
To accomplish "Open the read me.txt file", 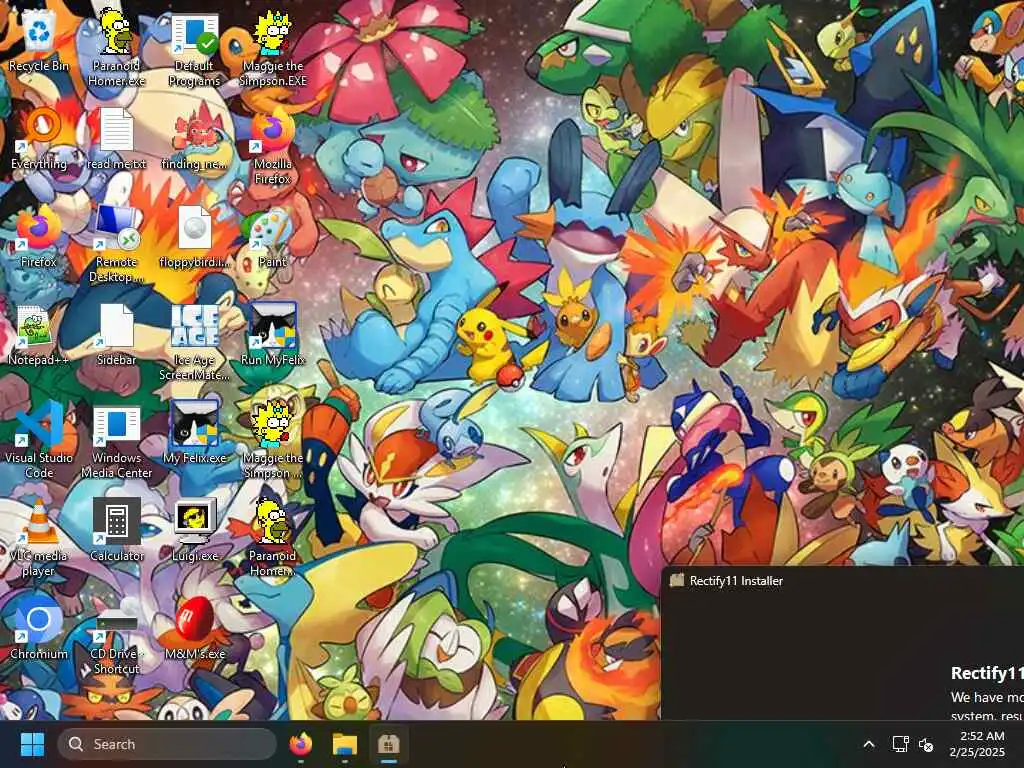I will pyautogui.click(x=116, y=138).
